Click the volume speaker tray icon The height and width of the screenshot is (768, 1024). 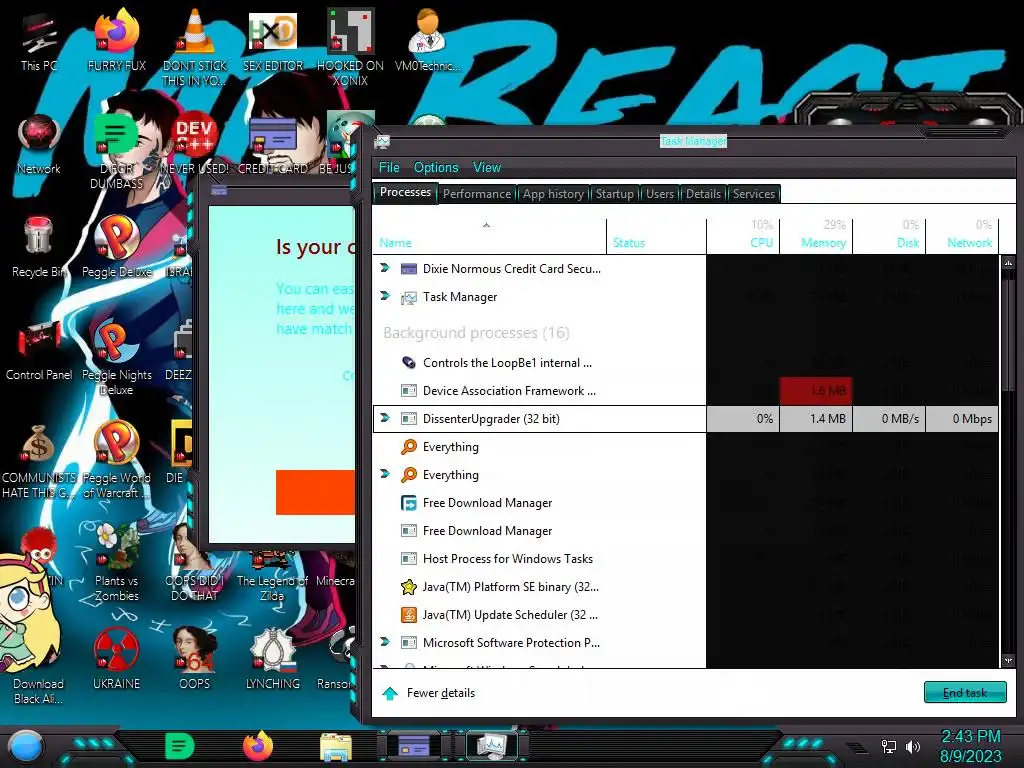click(912, 746)
